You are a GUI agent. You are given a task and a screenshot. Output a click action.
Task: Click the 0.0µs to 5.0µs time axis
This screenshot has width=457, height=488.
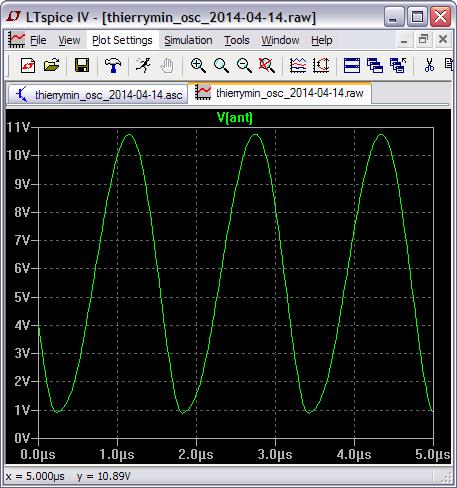(x=235, y=454)
